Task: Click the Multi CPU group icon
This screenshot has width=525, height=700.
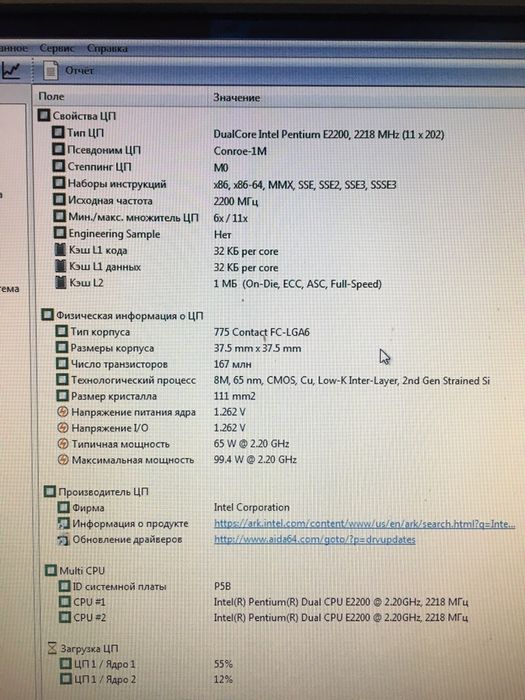Action: [x=50, y=571]
